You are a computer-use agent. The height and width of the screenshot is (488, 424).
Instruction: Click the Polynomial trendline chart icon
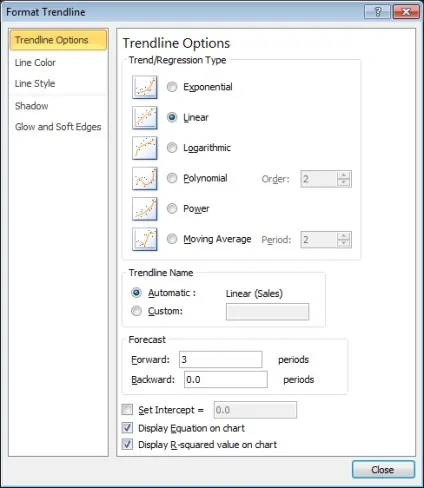point(145,179)
